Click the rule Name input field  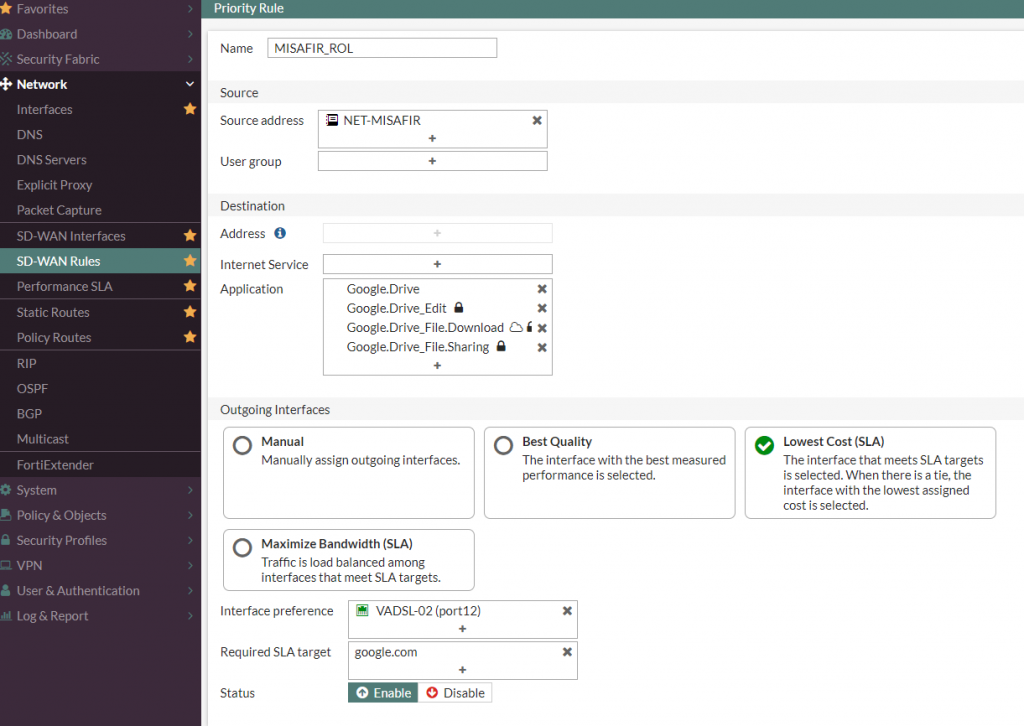(x=382, y=48)
